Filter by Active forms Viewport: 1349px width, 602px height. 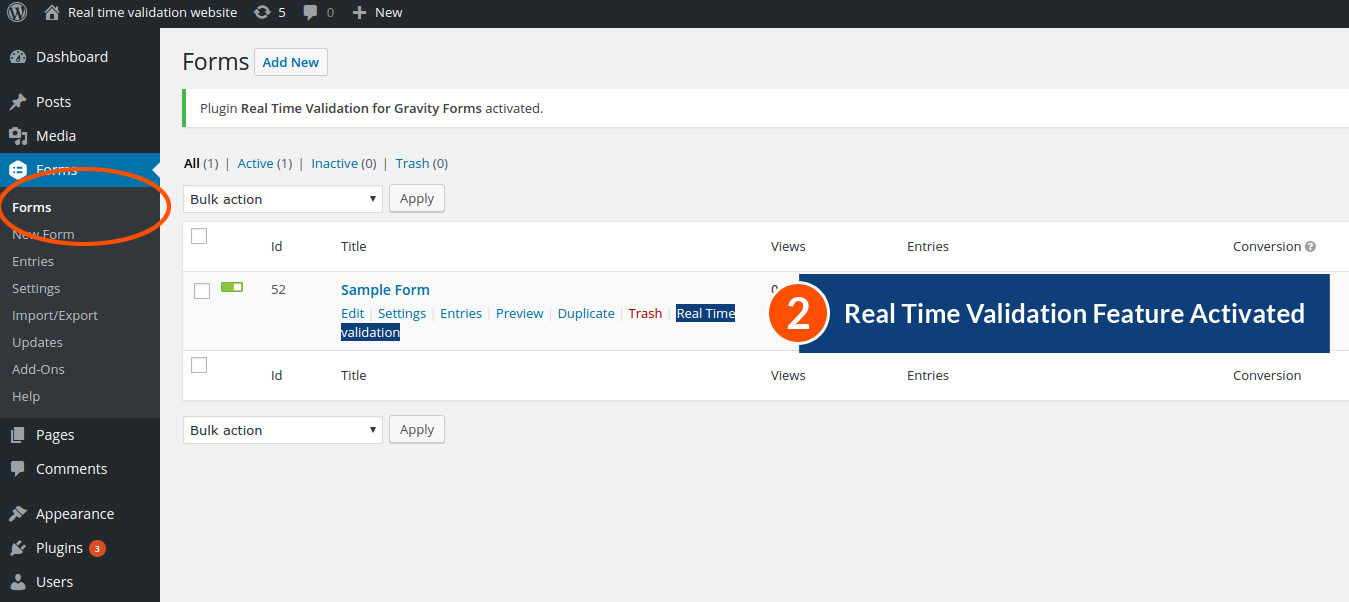tap(255, 163)
